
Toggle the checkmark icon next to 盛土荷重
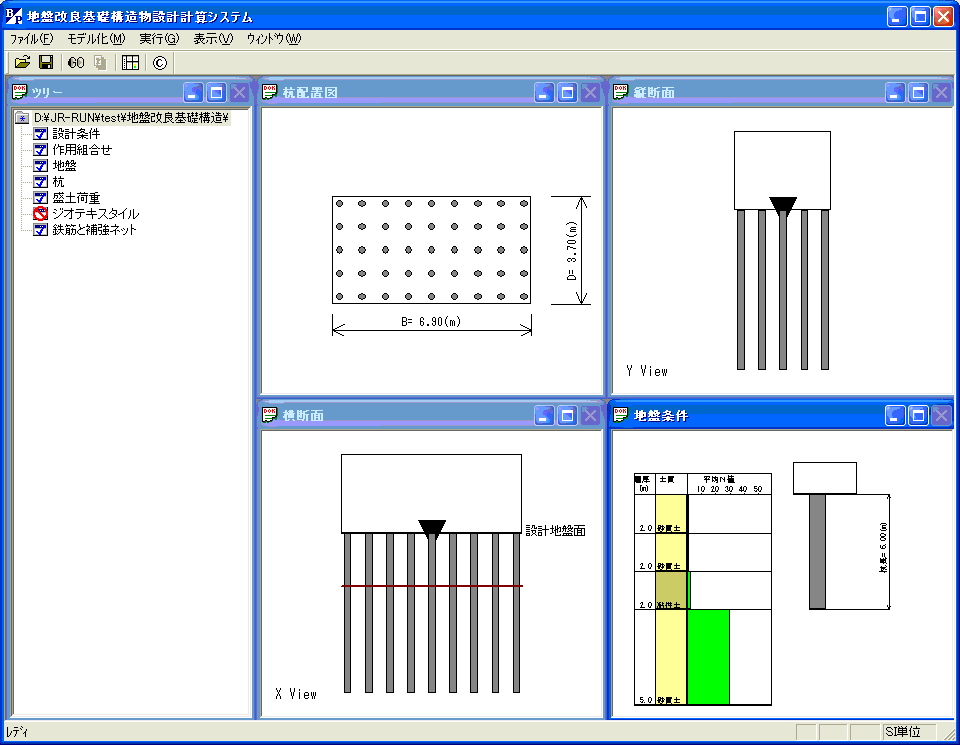(x=41, y=198)
